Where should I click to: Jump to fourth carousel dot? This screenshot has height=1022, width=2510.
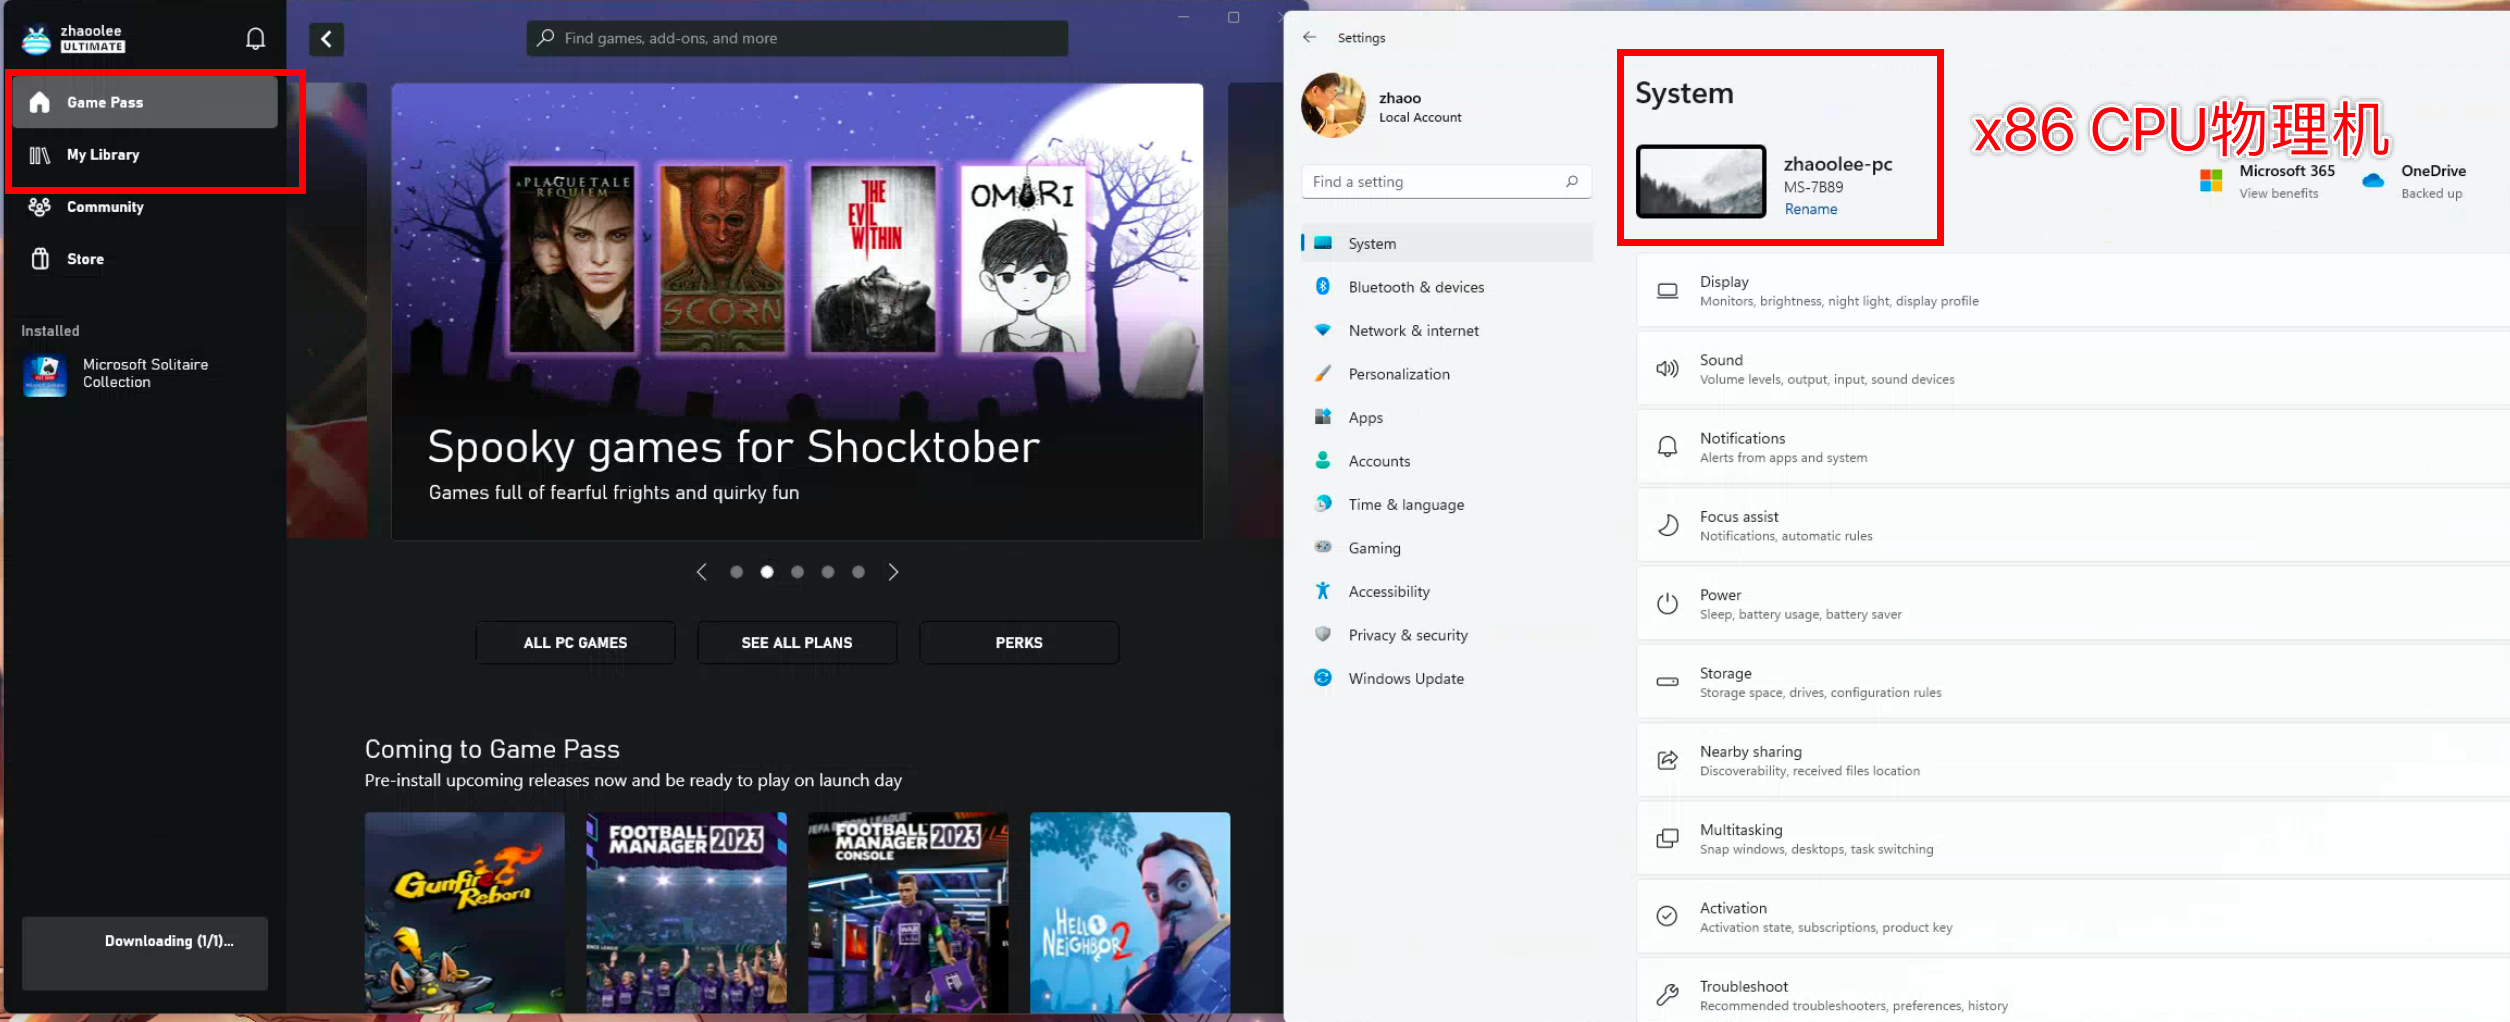click(828, 572)
